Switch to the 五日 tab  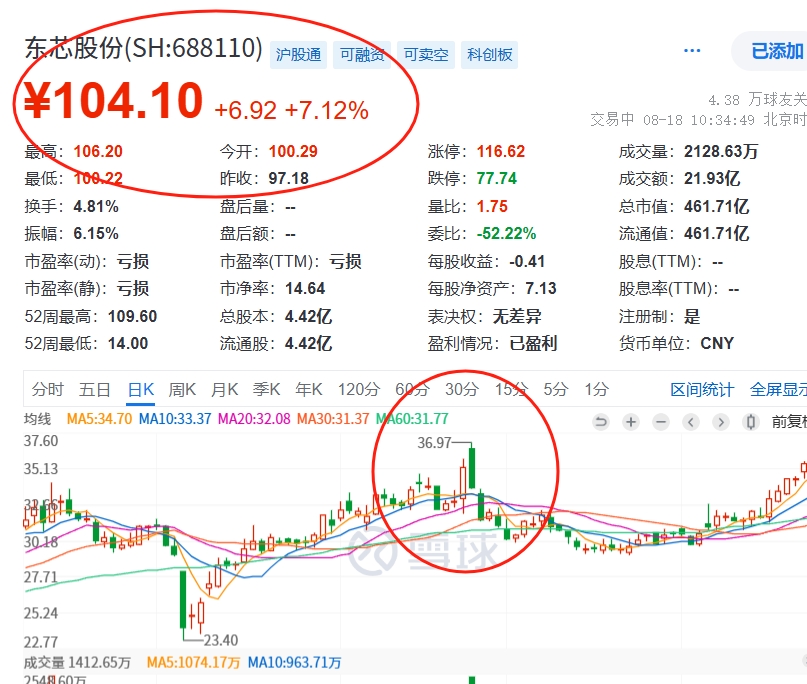click(95, 390)
